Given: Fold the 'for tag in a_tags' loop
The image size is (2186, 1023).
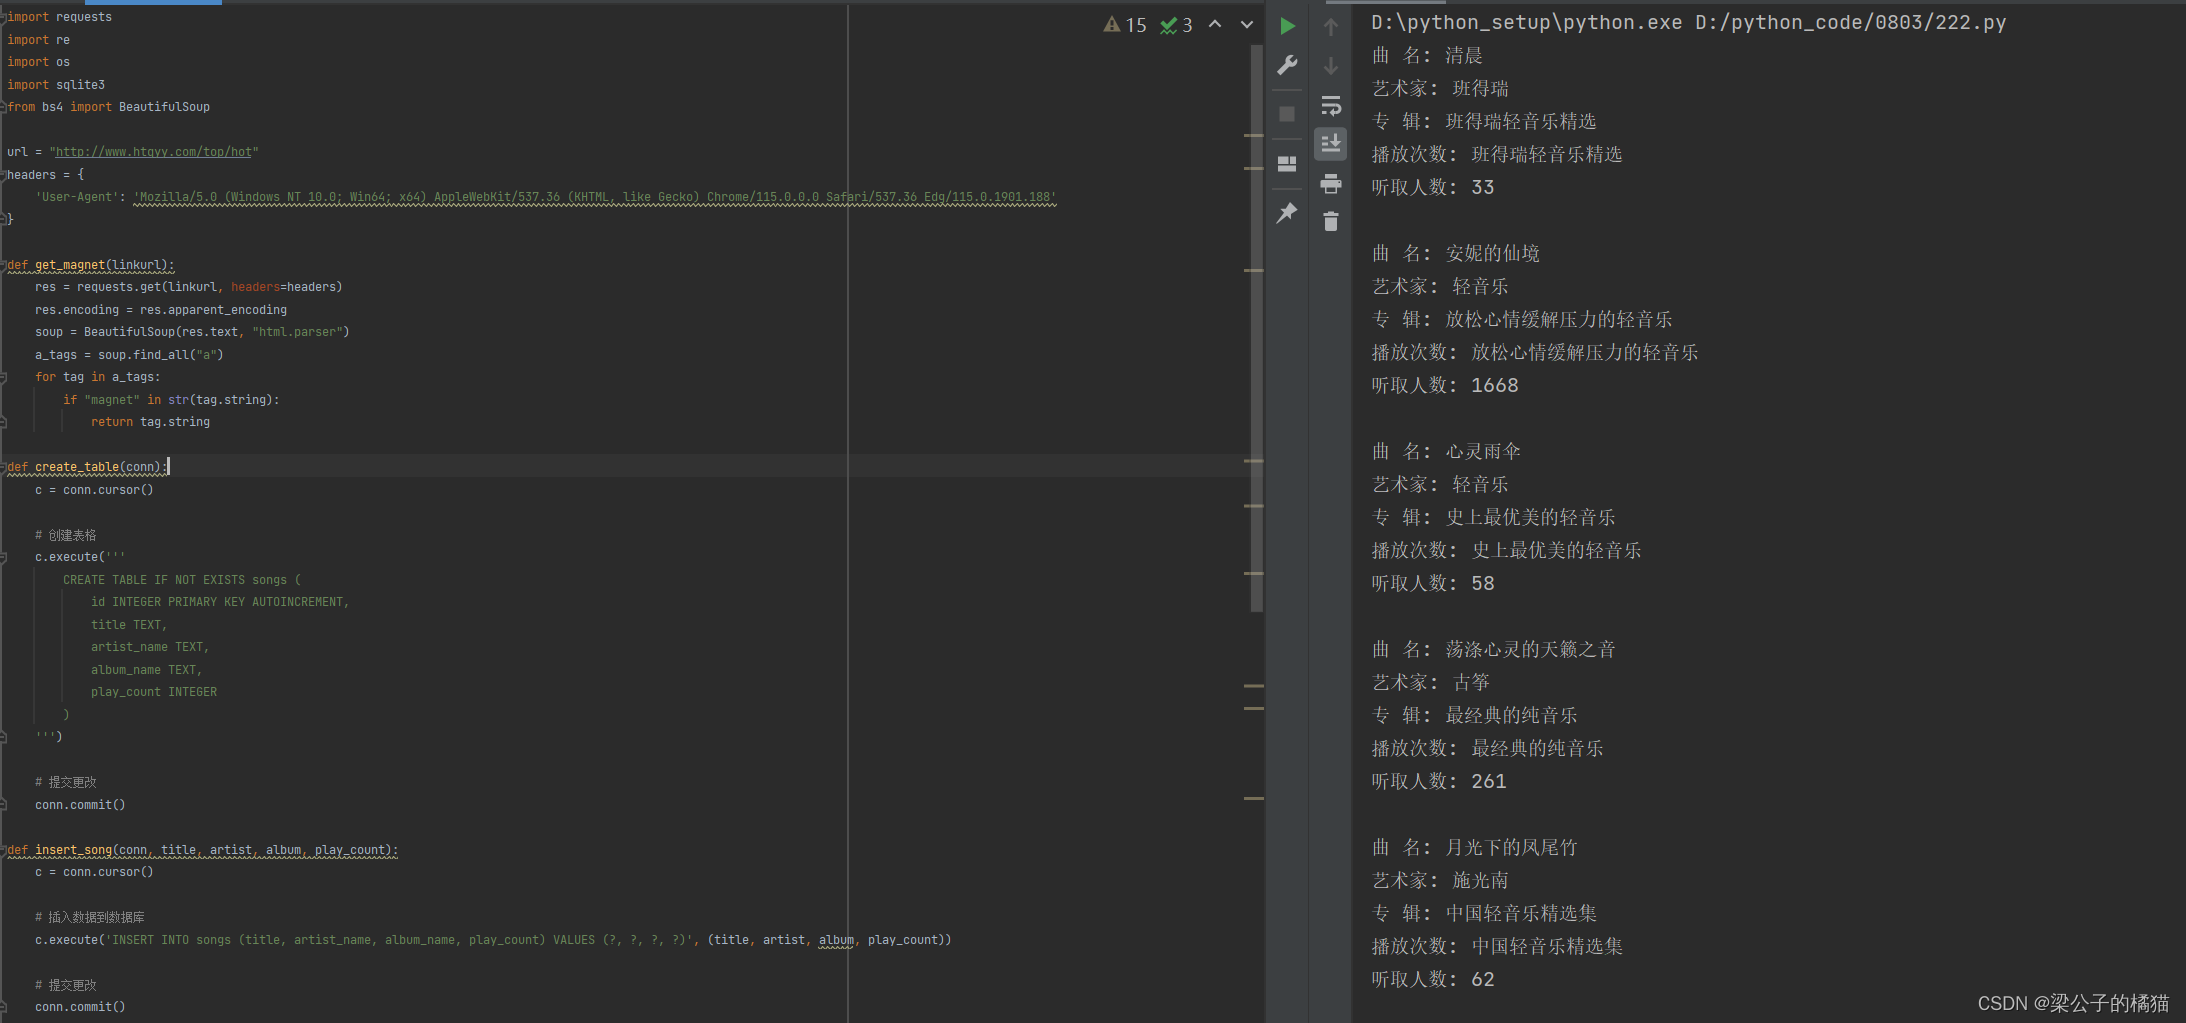Looking at the screenshot, I should point(4,377).
